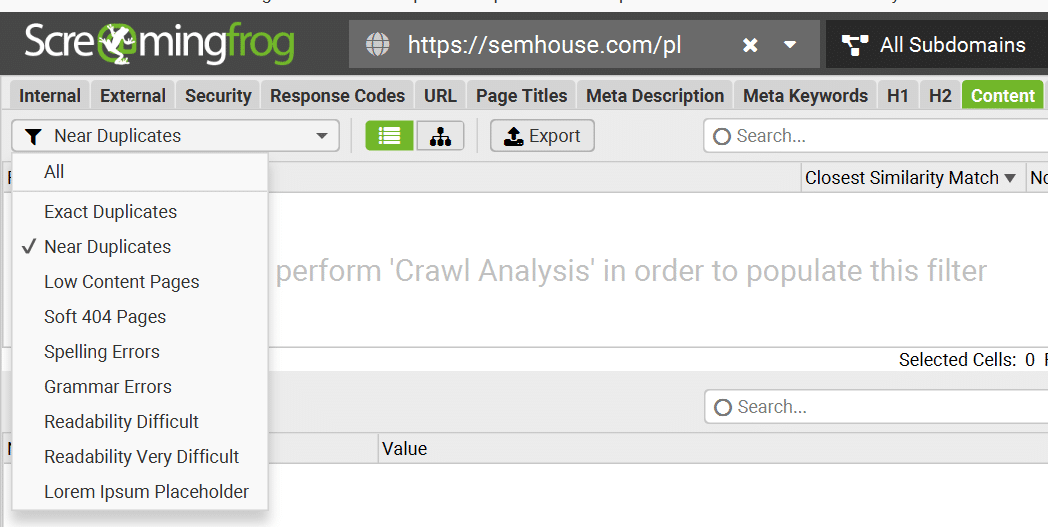Select Lorem Ipsum Placeholder filter
This screenshot has width=1048, height=527.
click(146, 492)
